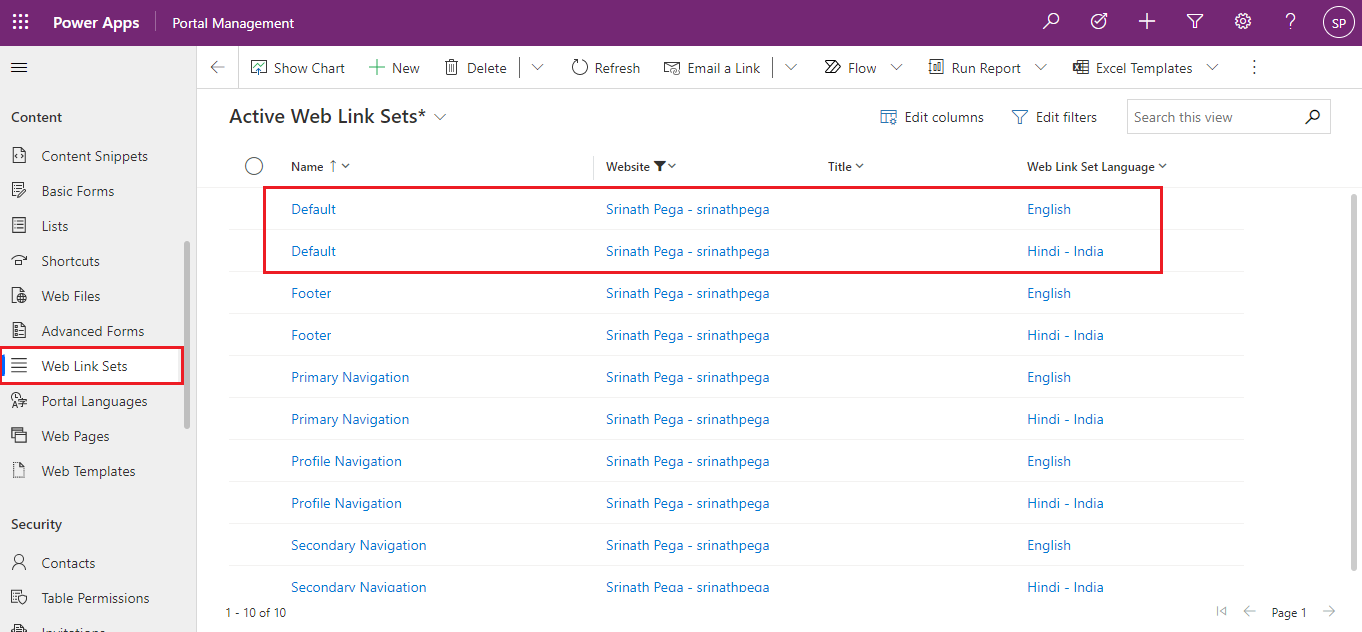Open the settings gear icon
Screen dimensions: 1362x632
coord(1243,22)
